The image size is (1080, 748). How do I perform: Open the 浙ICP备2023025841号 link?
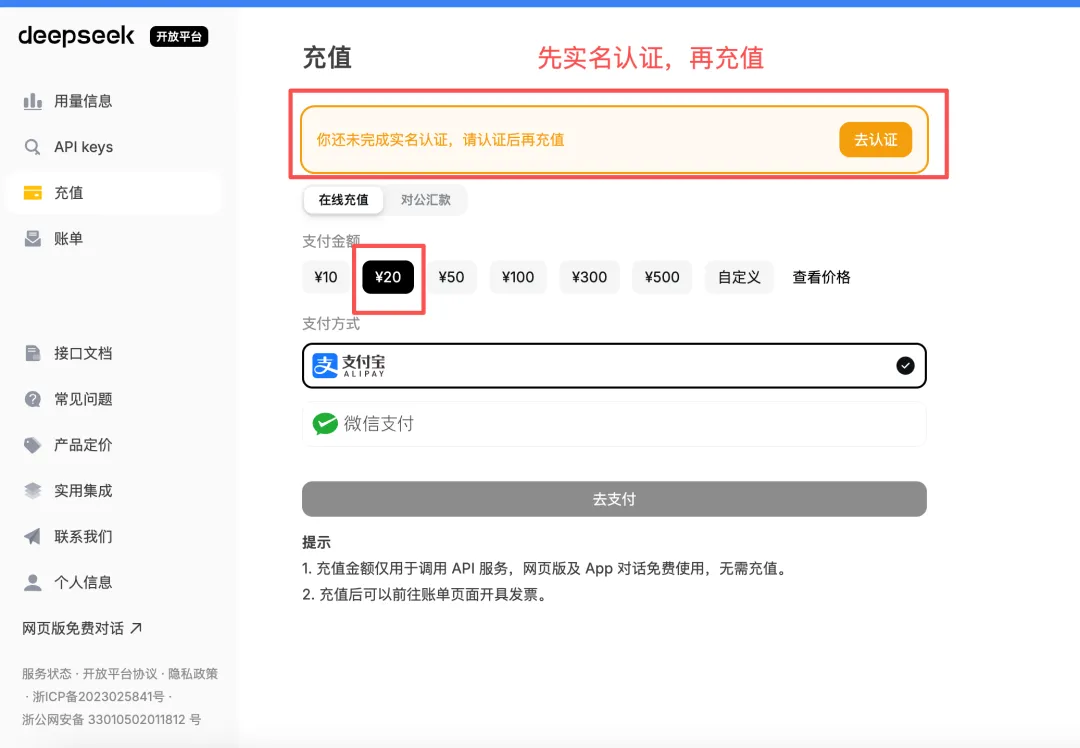98,696
